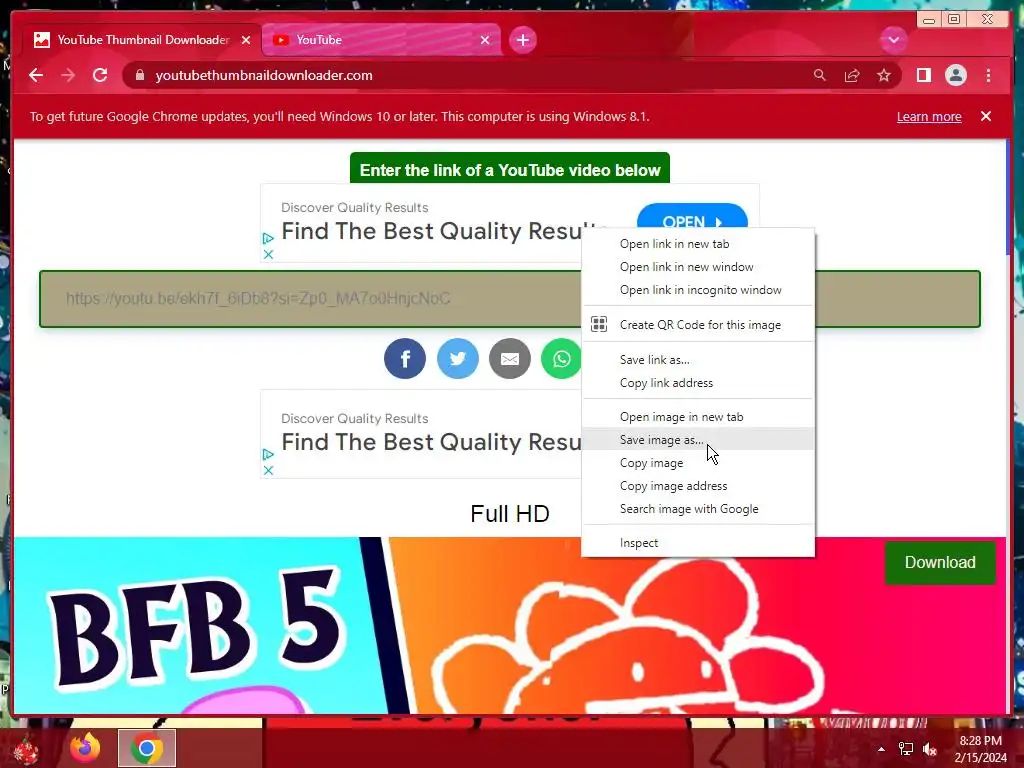
Task: Click Find The Best Quality Results top ad text
Action: point(431,231)
